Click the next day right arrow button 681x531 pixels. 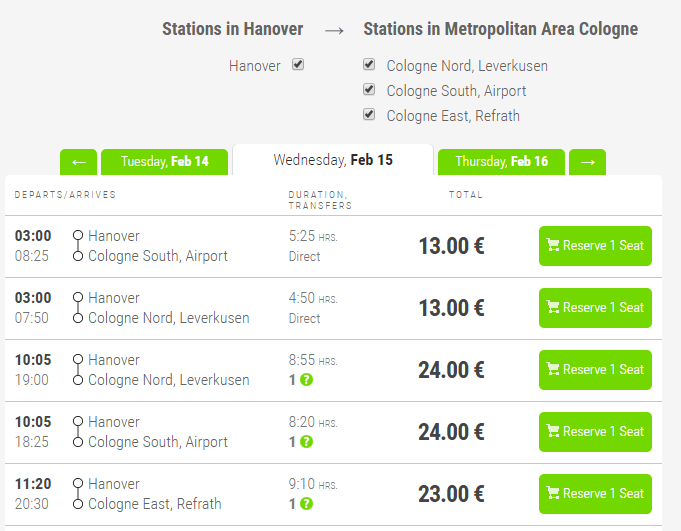[x=587, y=162]
